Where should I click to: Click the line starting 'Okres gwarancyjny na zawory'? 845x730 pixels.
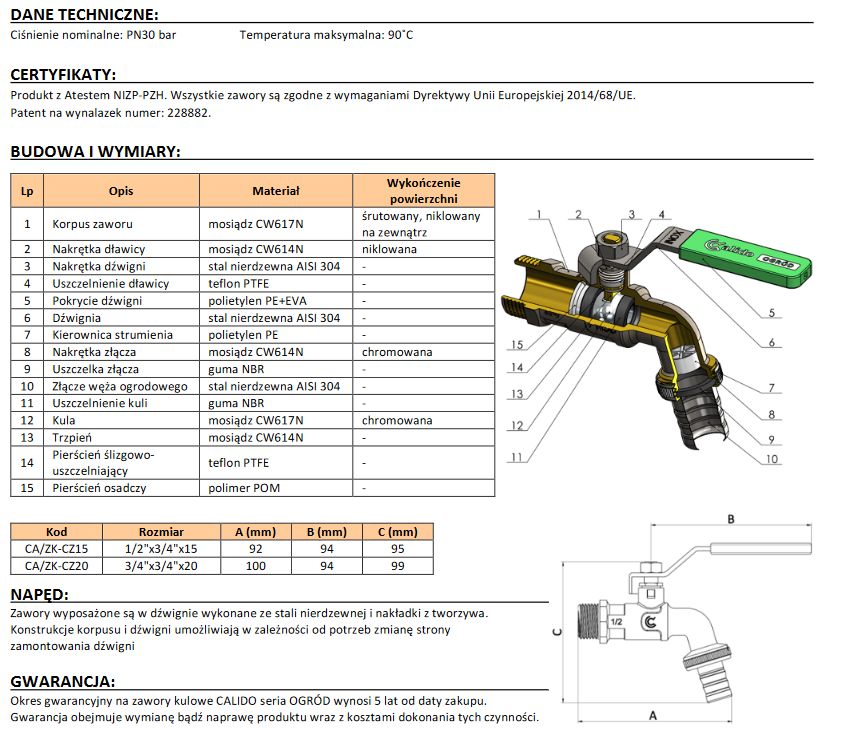(x=248, y=701)
